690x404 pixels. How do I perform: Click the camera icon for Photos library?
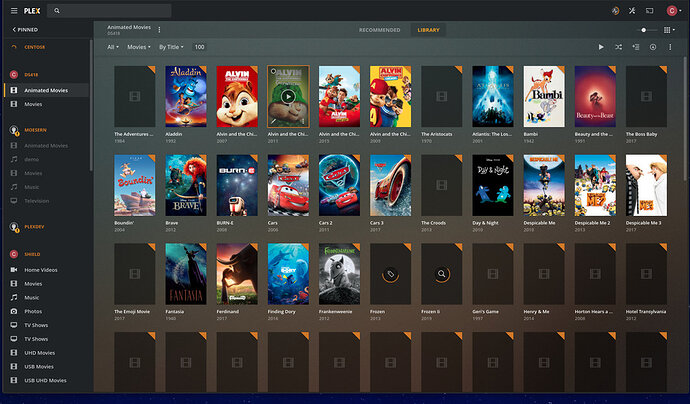tap(14, 311)
